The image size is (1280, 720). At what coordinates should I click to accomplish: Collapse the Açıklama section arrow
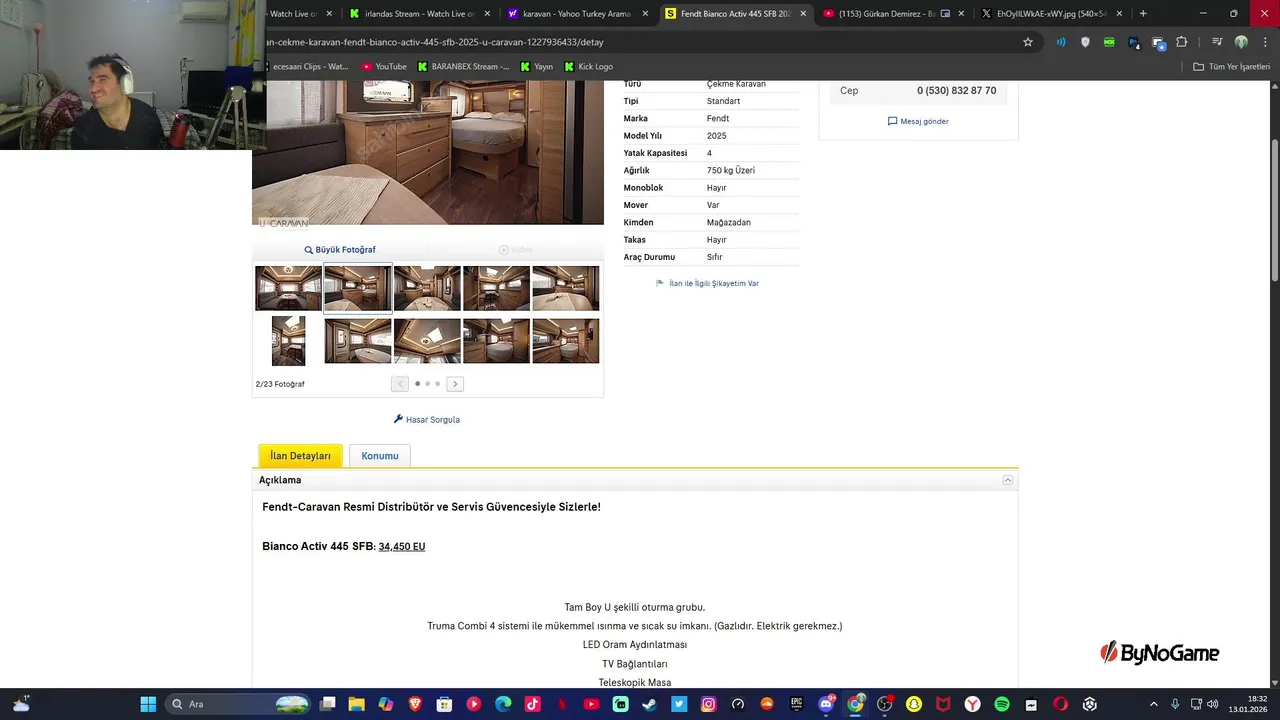tap(1008, 481)
